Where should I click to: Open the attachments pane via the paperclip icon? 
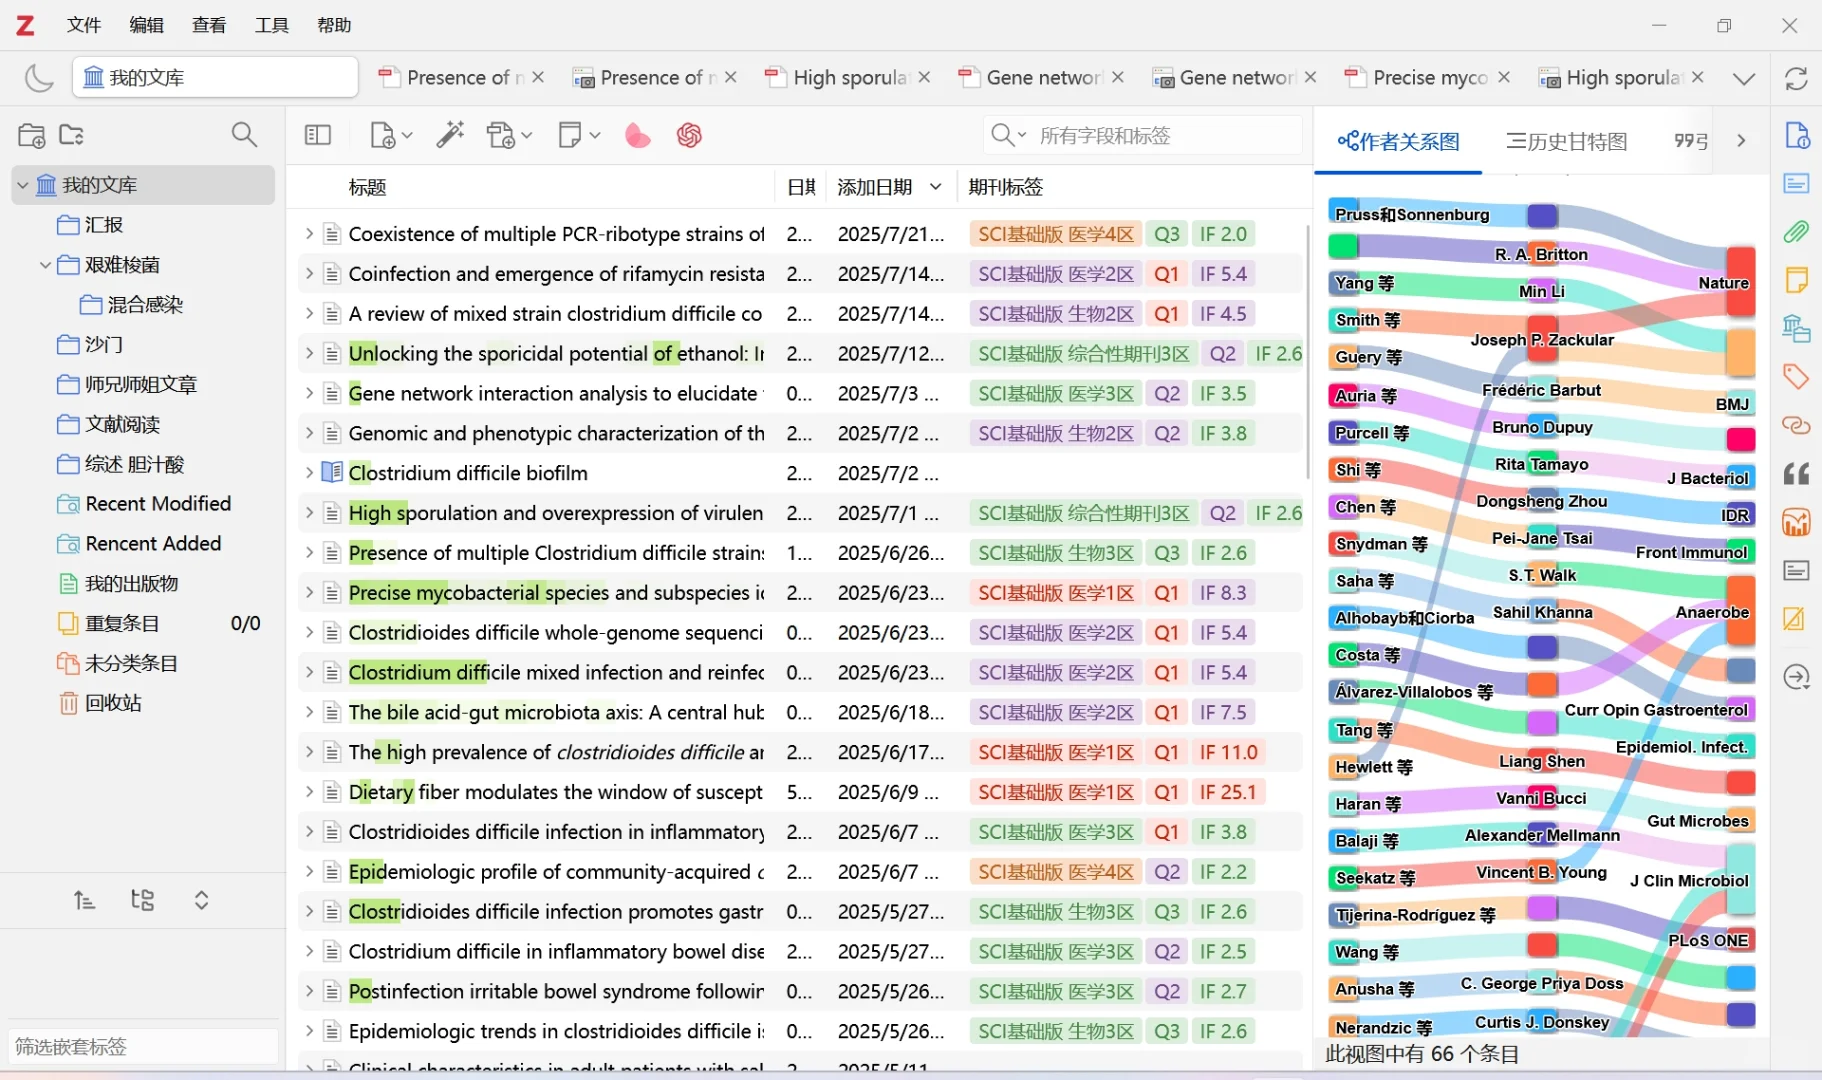[1797, 232]
